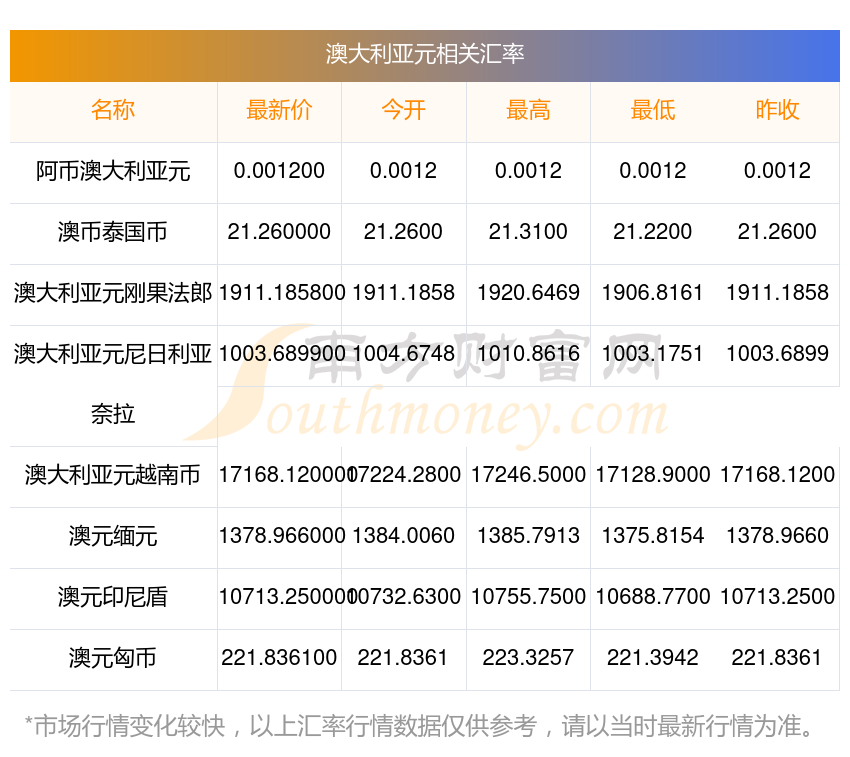850x757 pixels.
Task: Click 今开 value 1911.1858 in 刚果法郎 row
Action: coord(404,293)
